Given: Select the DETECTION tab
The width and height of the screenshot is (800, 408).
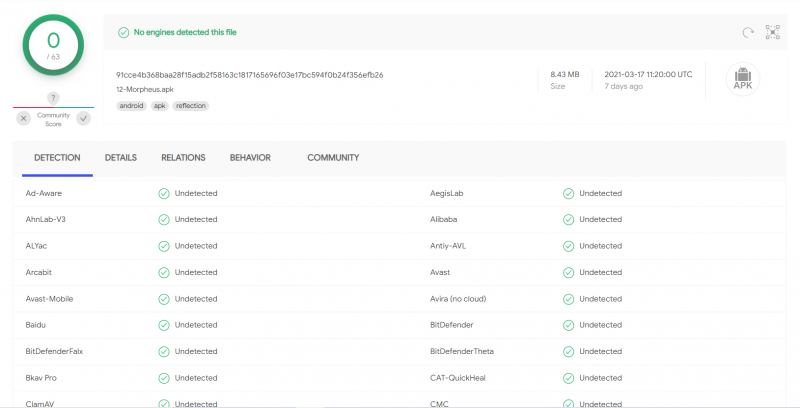Looking at the screenshot, I should [57, 158].
